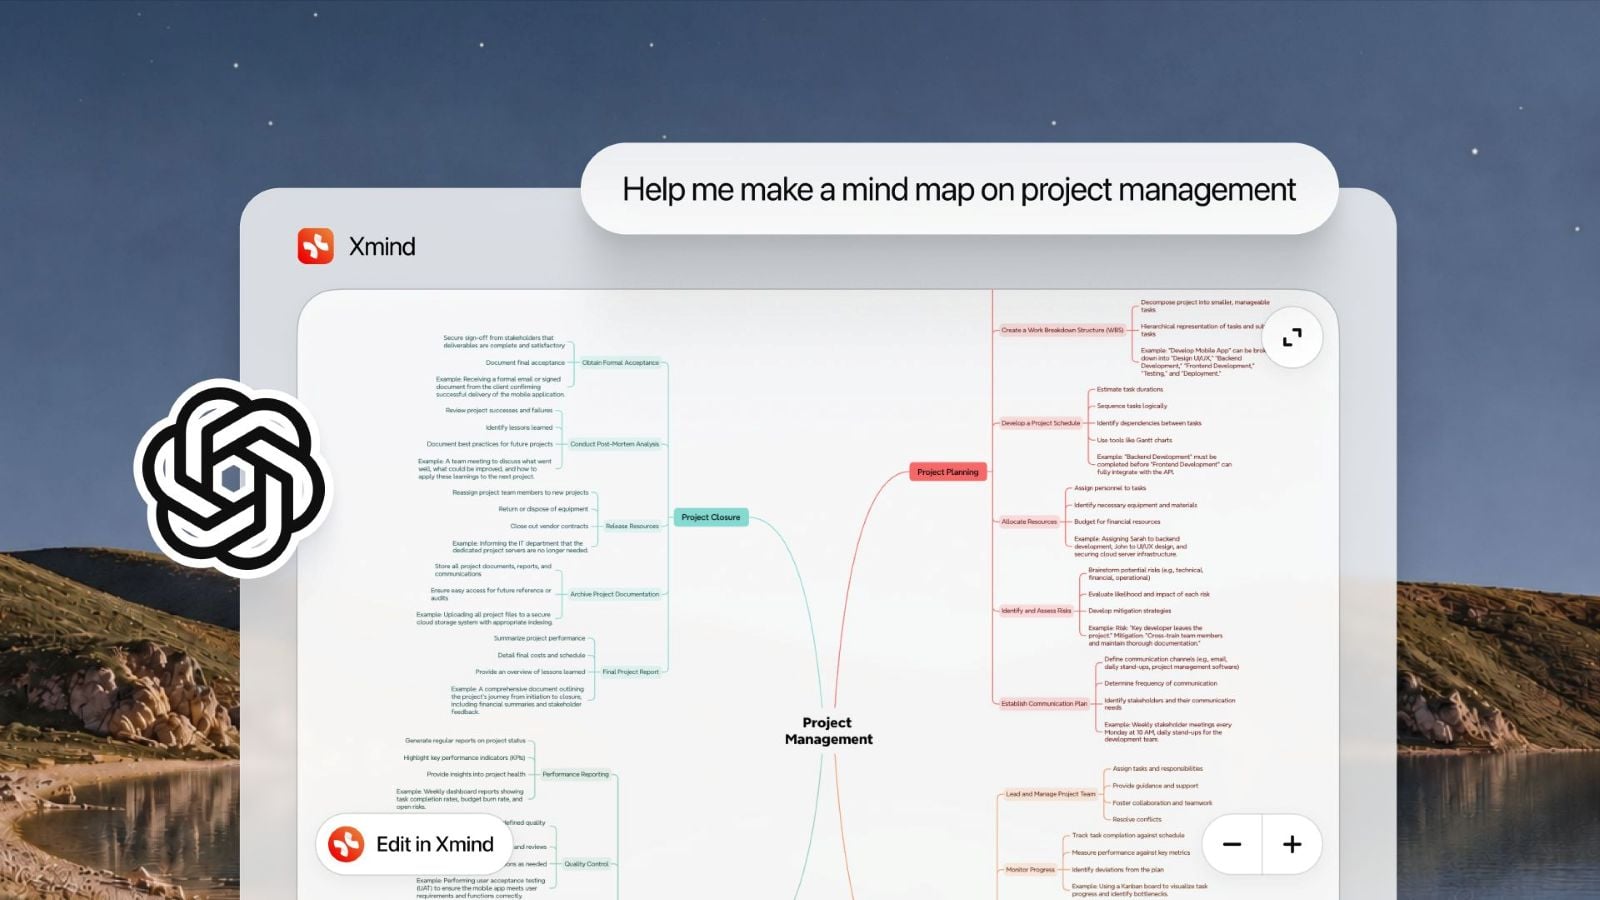1600x900 pixels.
Task: Click 'Review project successes and failures' topic
Action: (499, 410)
